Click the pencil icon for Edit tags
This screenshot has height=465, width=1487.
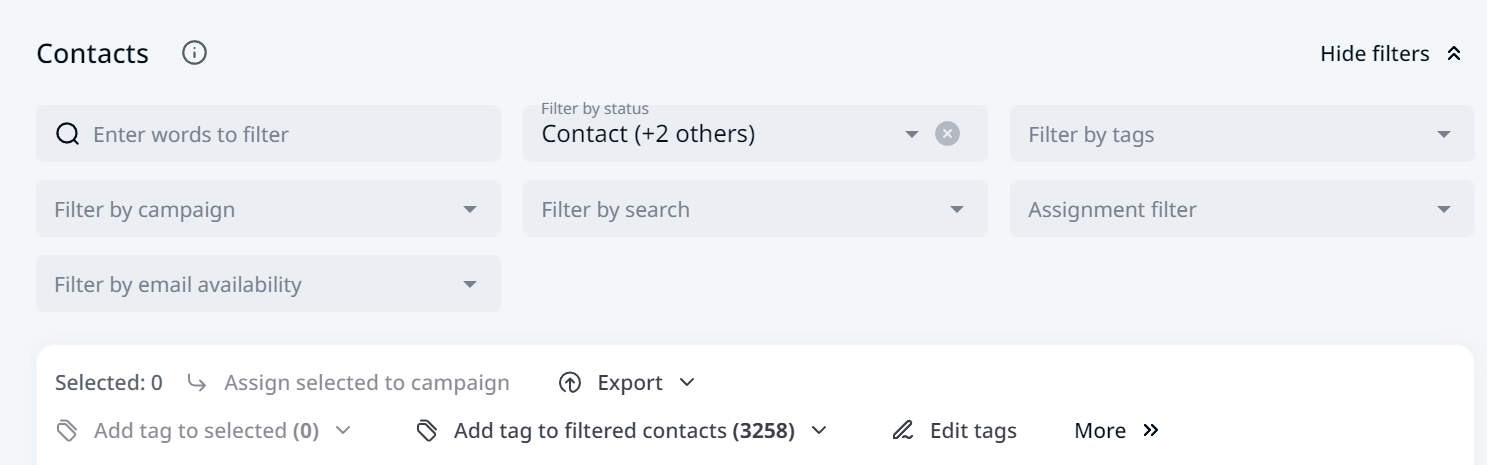click(x=903, y=431)
